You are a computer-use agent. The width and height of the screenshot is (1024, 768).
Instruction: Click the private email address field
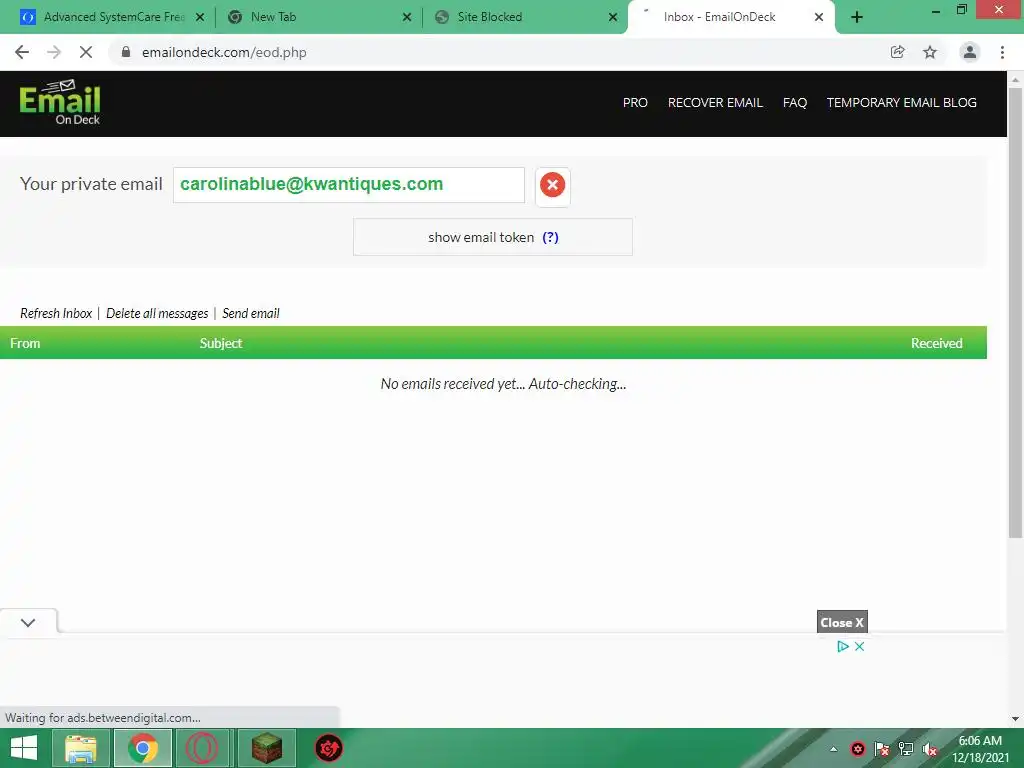(x=349, y=185)
